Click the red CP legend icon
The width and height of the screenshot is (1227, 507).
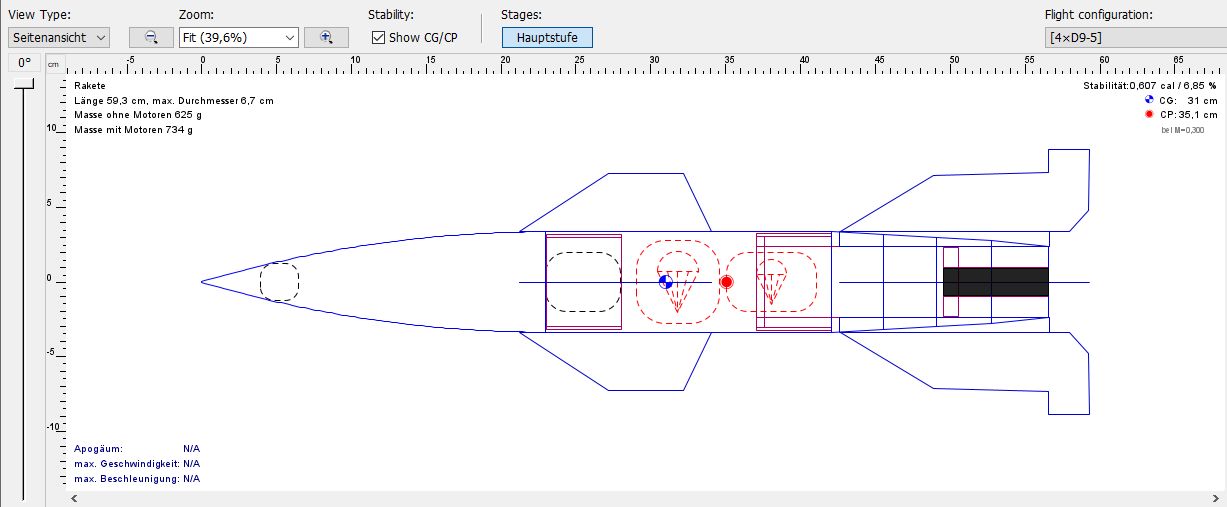1149,114
